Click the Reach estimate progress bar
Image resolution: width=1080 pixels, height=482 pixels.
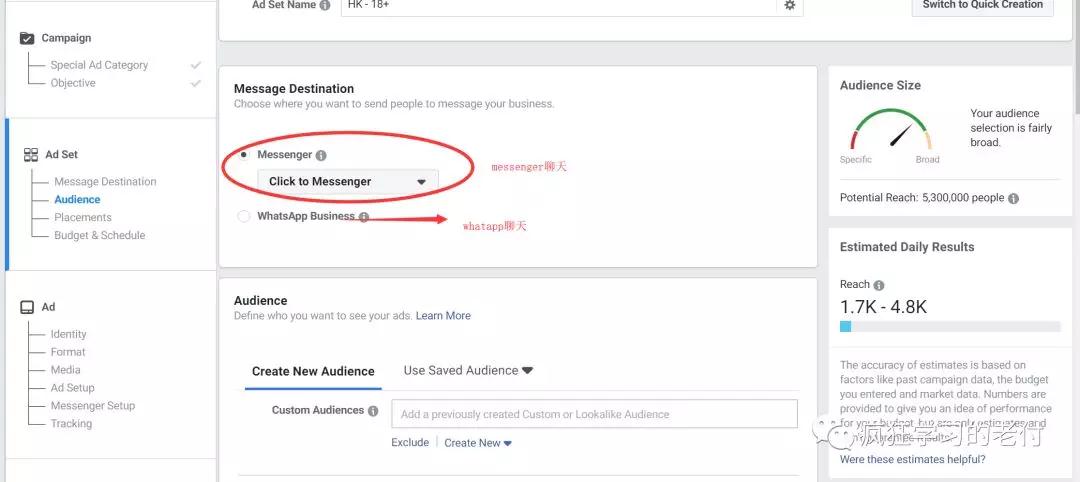pos(949,326)
